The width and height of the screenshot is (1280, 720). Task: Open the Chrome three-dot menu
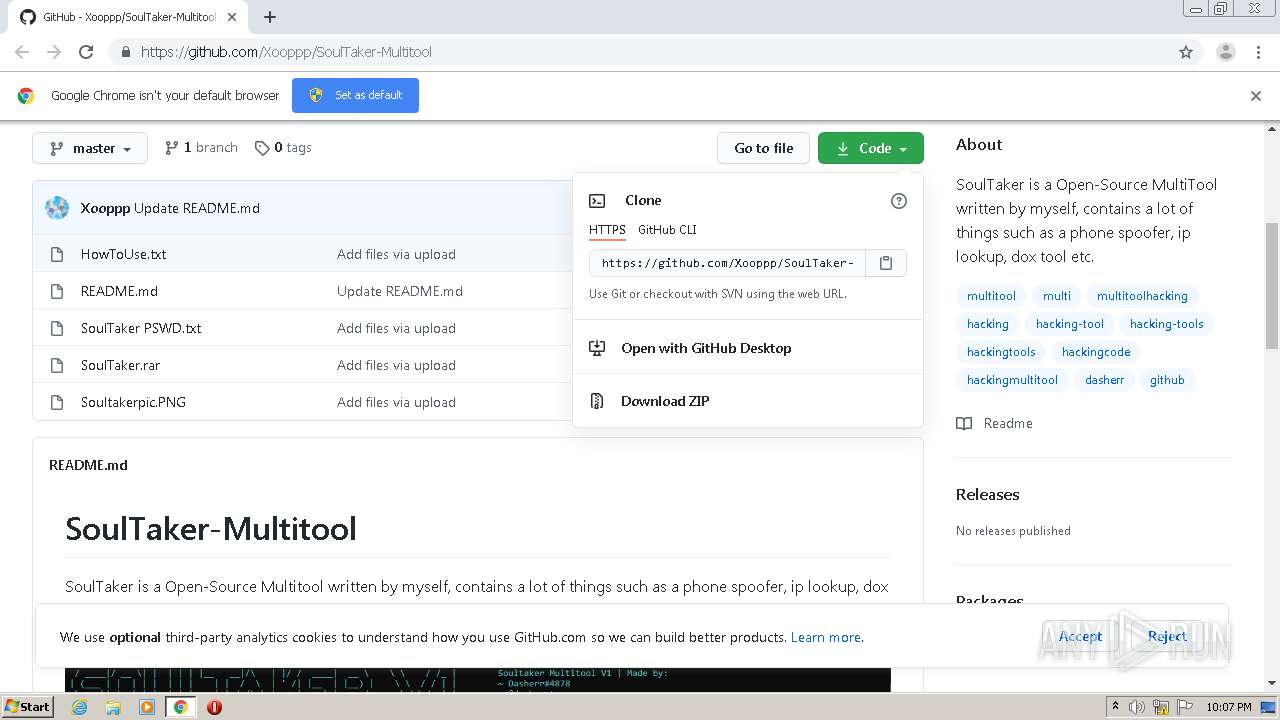1258,52
